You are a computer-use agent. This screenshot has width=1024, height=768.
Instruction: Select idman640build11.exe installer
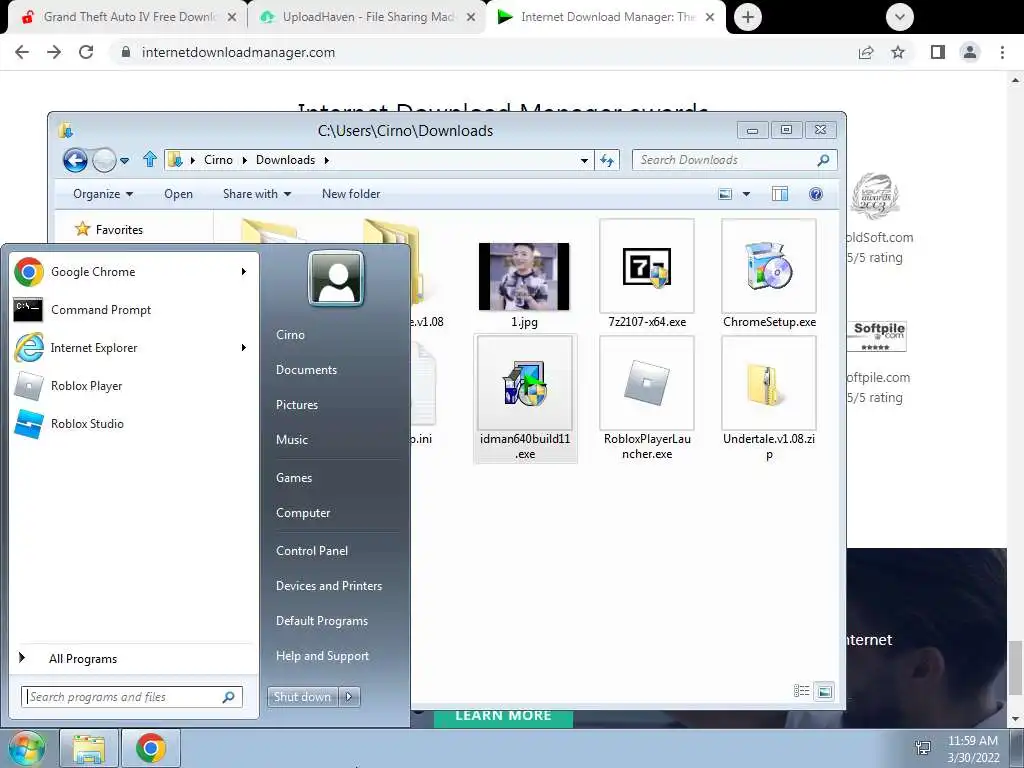525,397
